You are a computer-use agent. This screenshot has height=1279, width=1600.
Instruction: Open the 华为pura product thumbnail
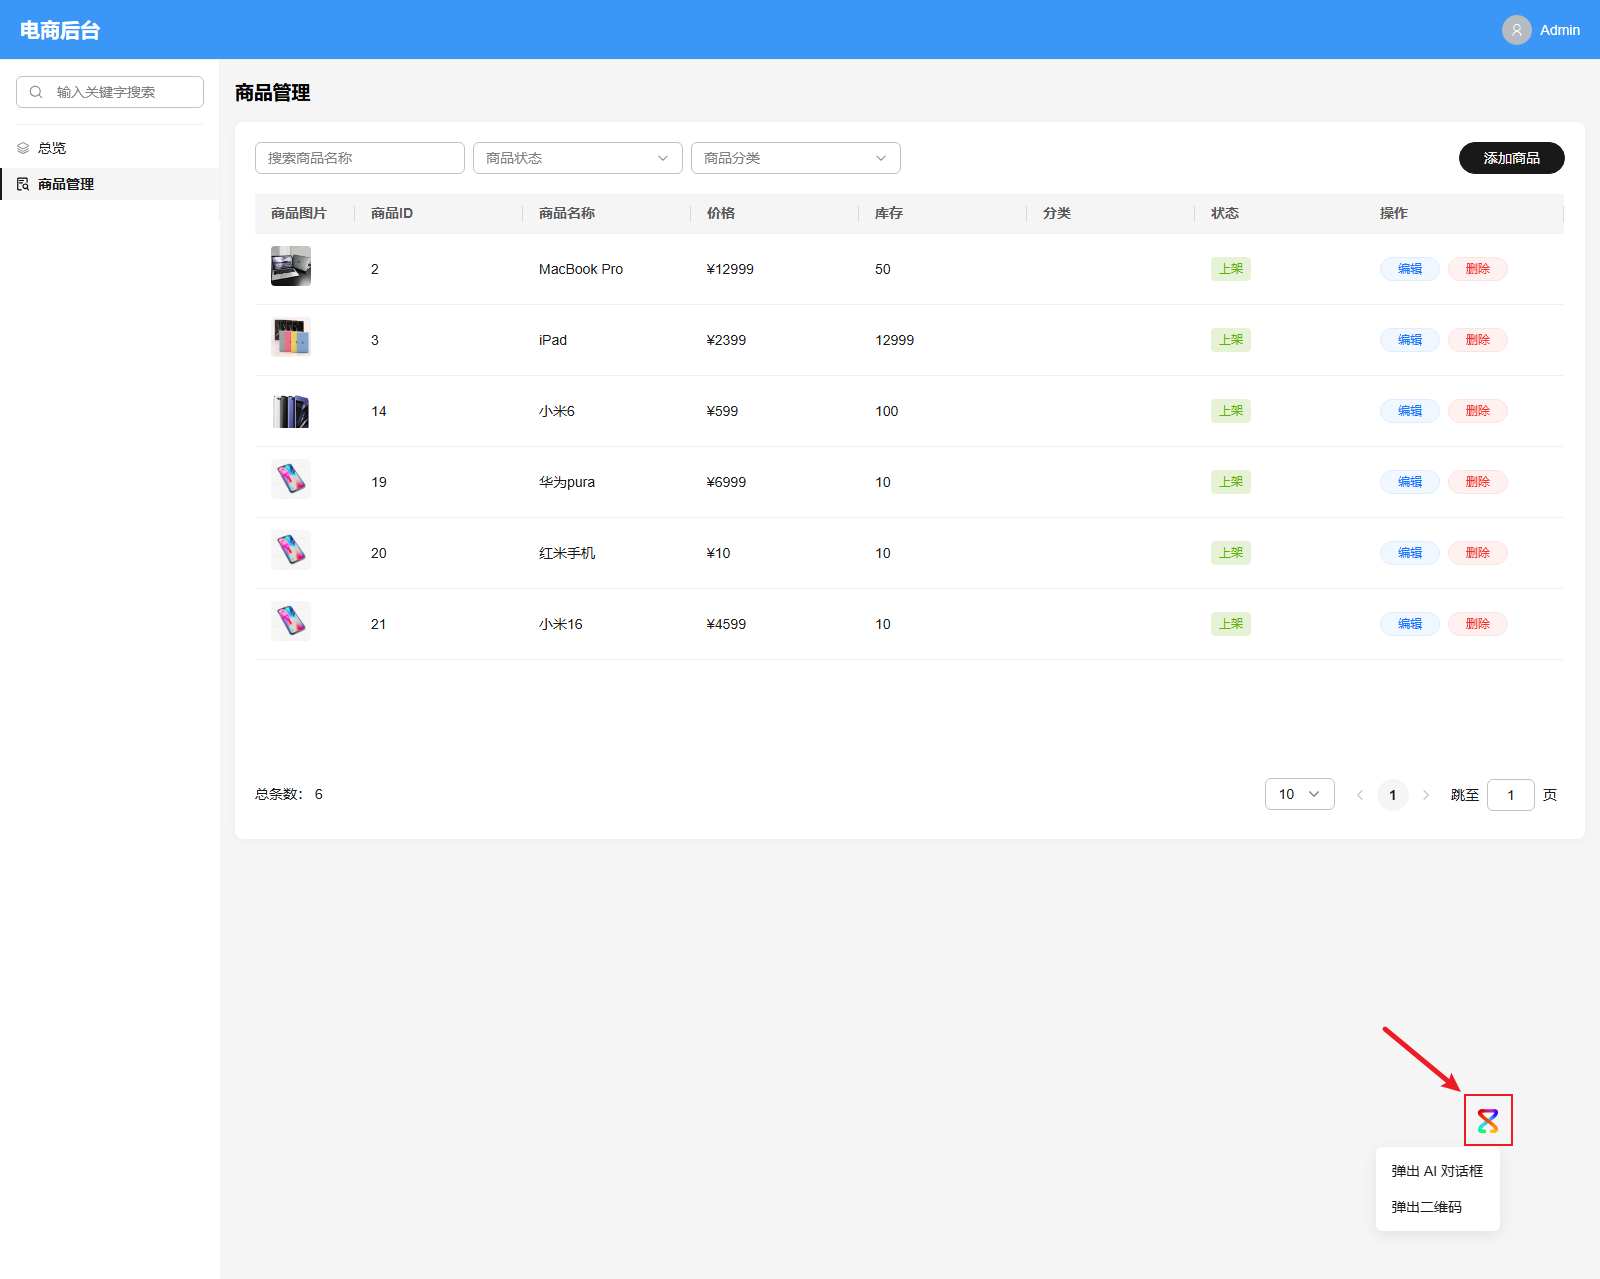tap(291, 479)
